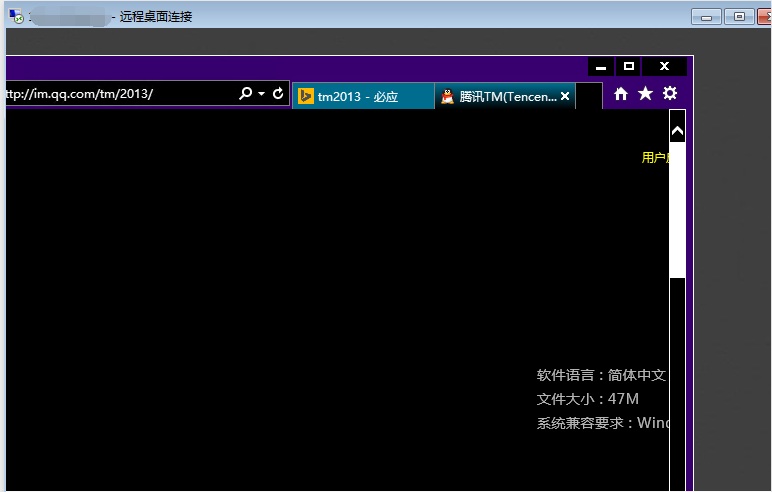
Task: Close the Internet Explorer window
Action: click(x=664, y=67)
